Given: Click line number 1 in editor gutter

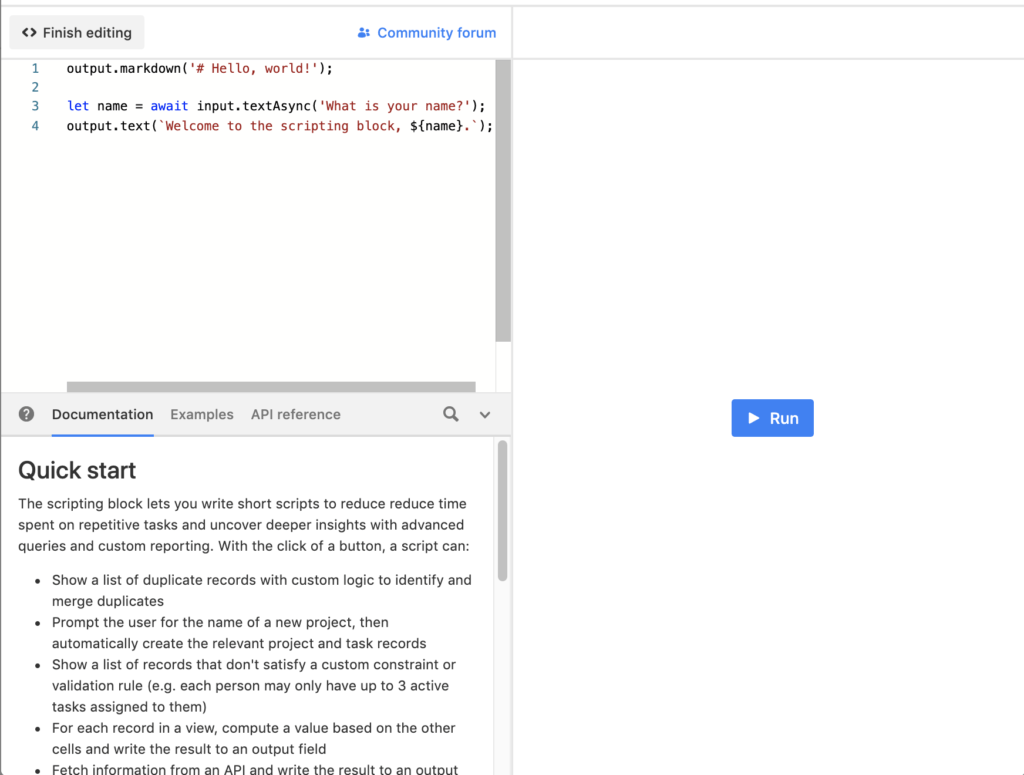Looking at the screenshot, I should coord(35,69).
